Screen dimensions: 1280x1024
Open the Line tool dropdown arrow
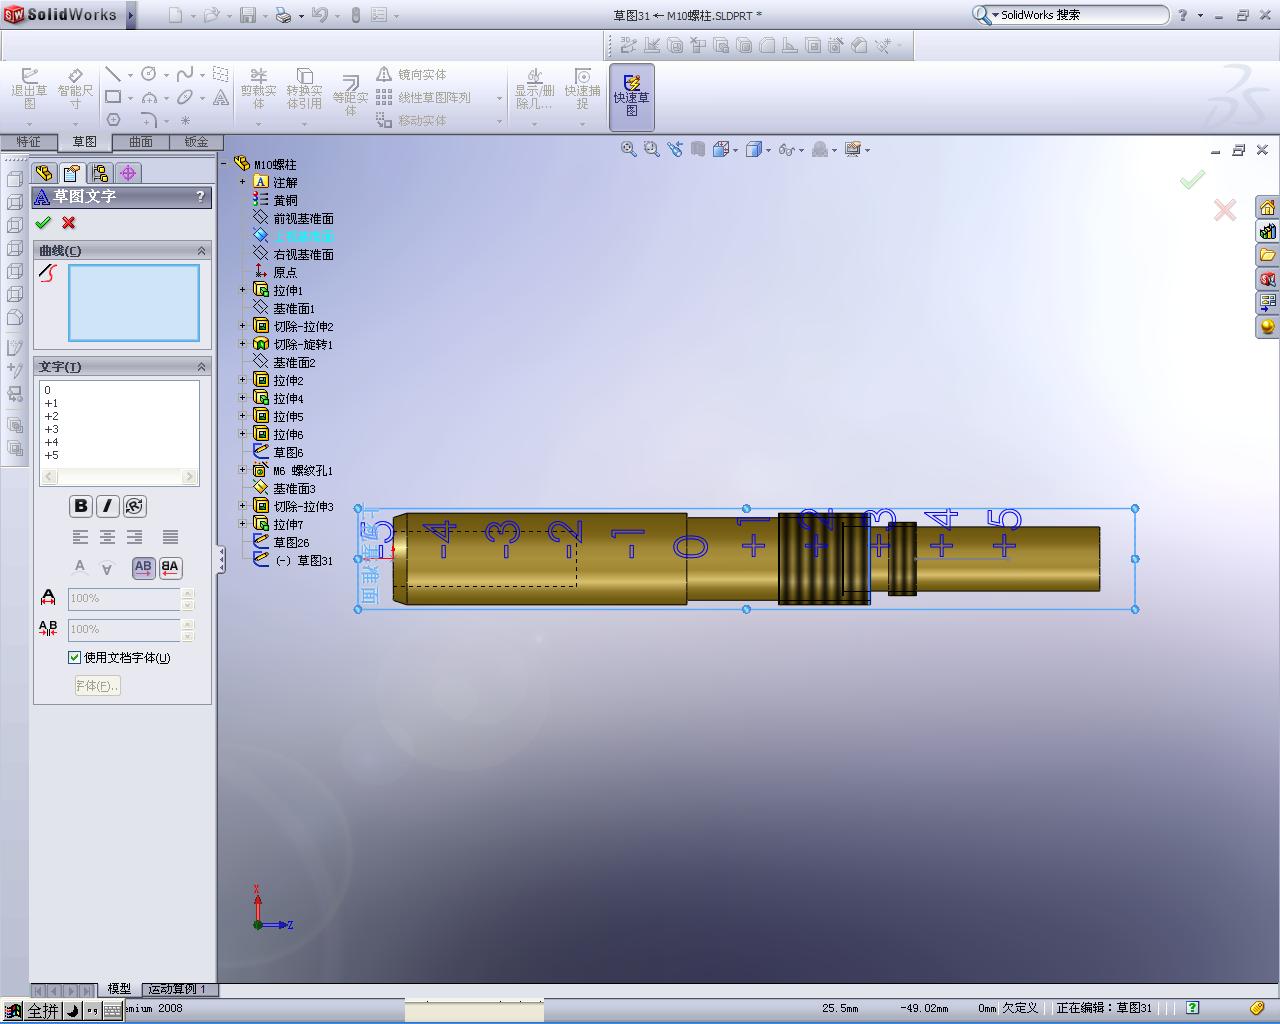pos(130,75)
